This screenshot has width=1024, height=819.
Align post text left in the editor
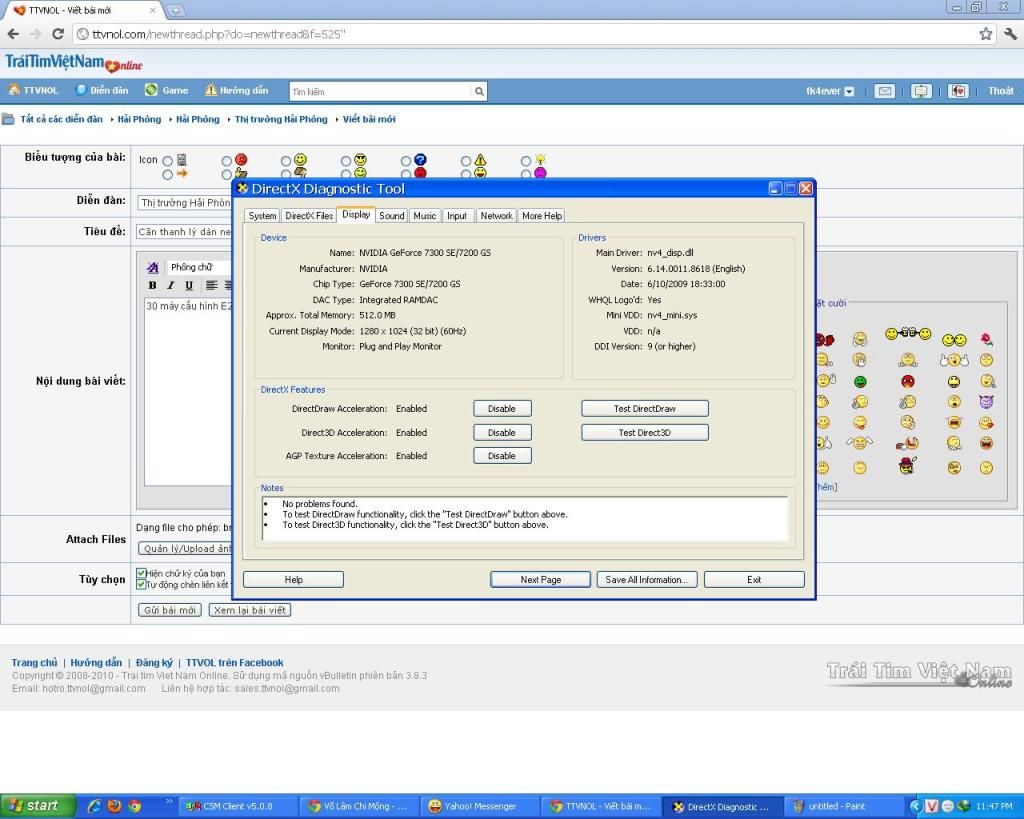[x=212, y=285]
